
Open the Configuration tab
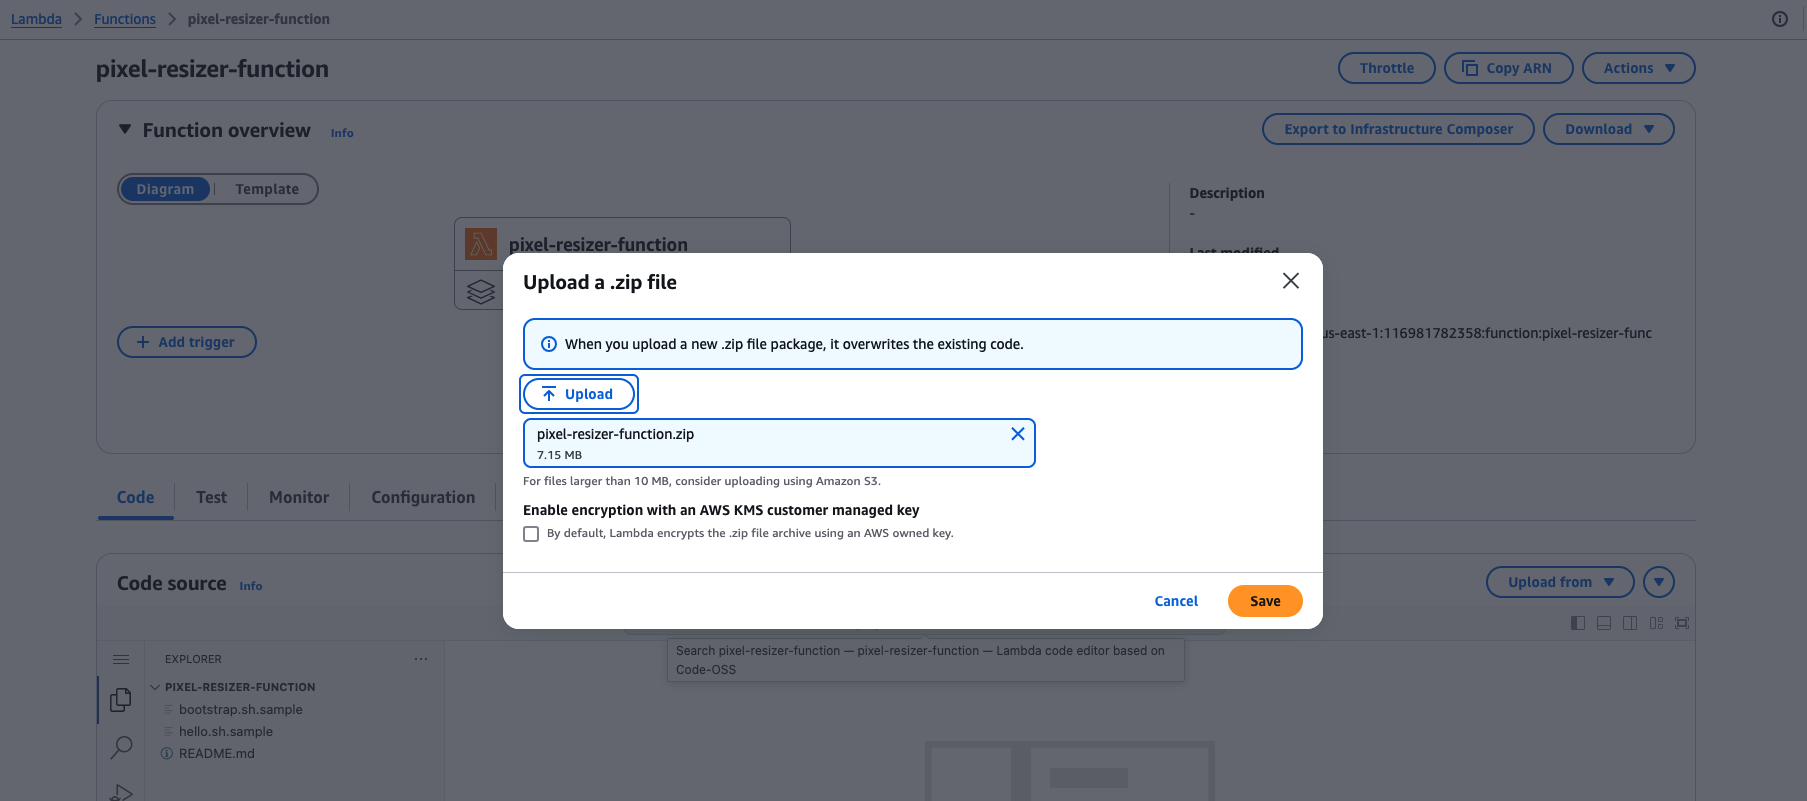point(423,497)
